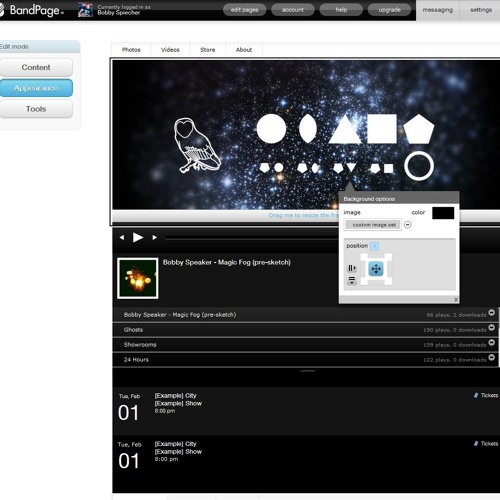Click the tracklist resize grip below 24 Hours

click(308, 371)
